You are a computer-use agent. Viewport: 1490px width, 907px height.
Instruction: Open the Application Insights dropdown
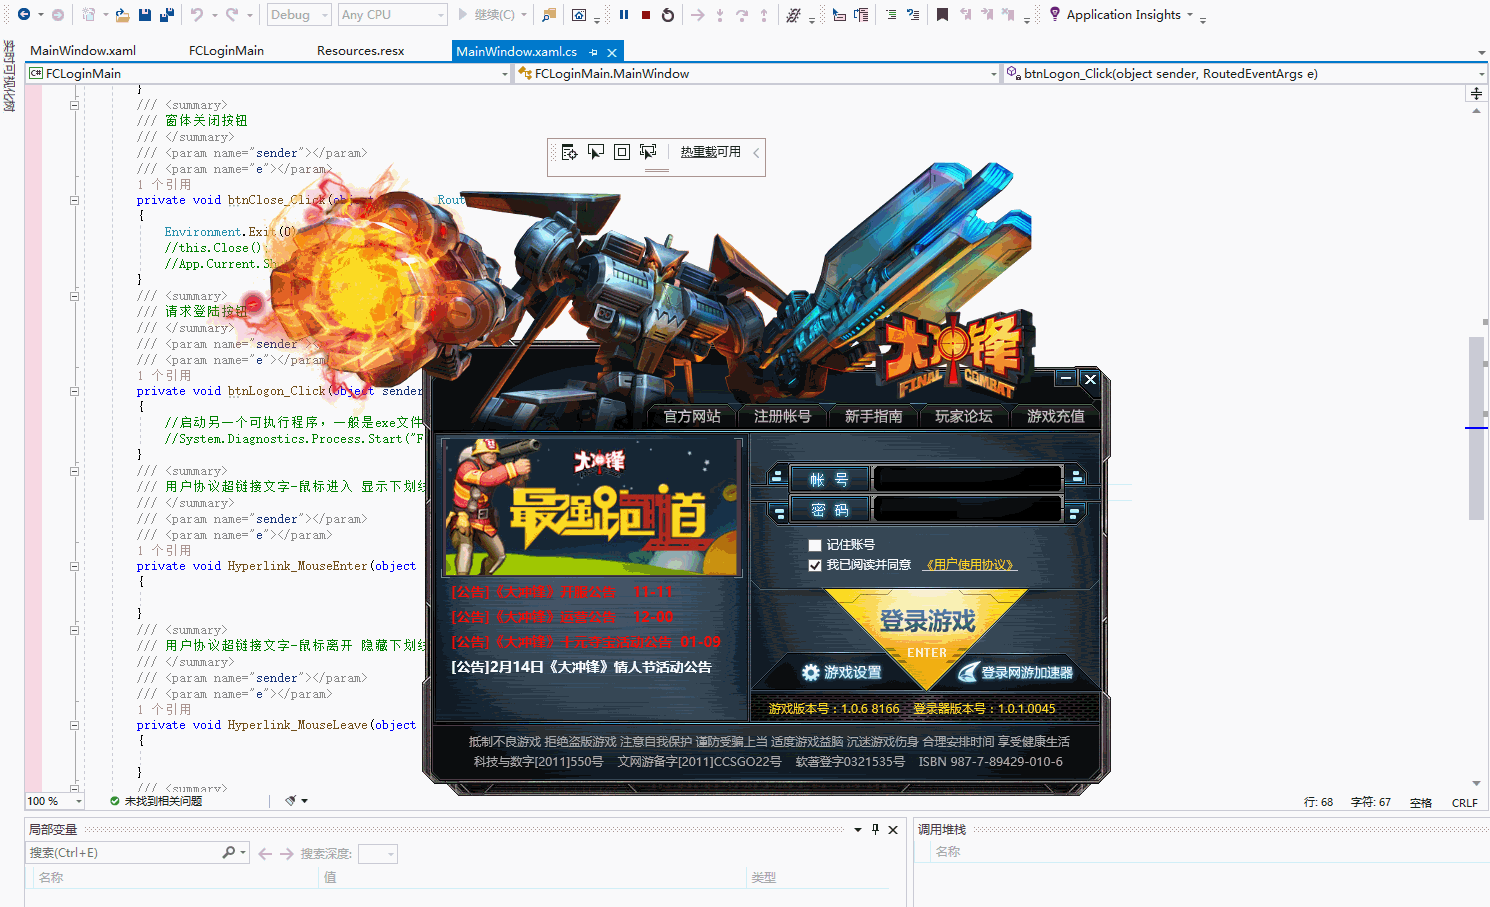[1190, 15]
